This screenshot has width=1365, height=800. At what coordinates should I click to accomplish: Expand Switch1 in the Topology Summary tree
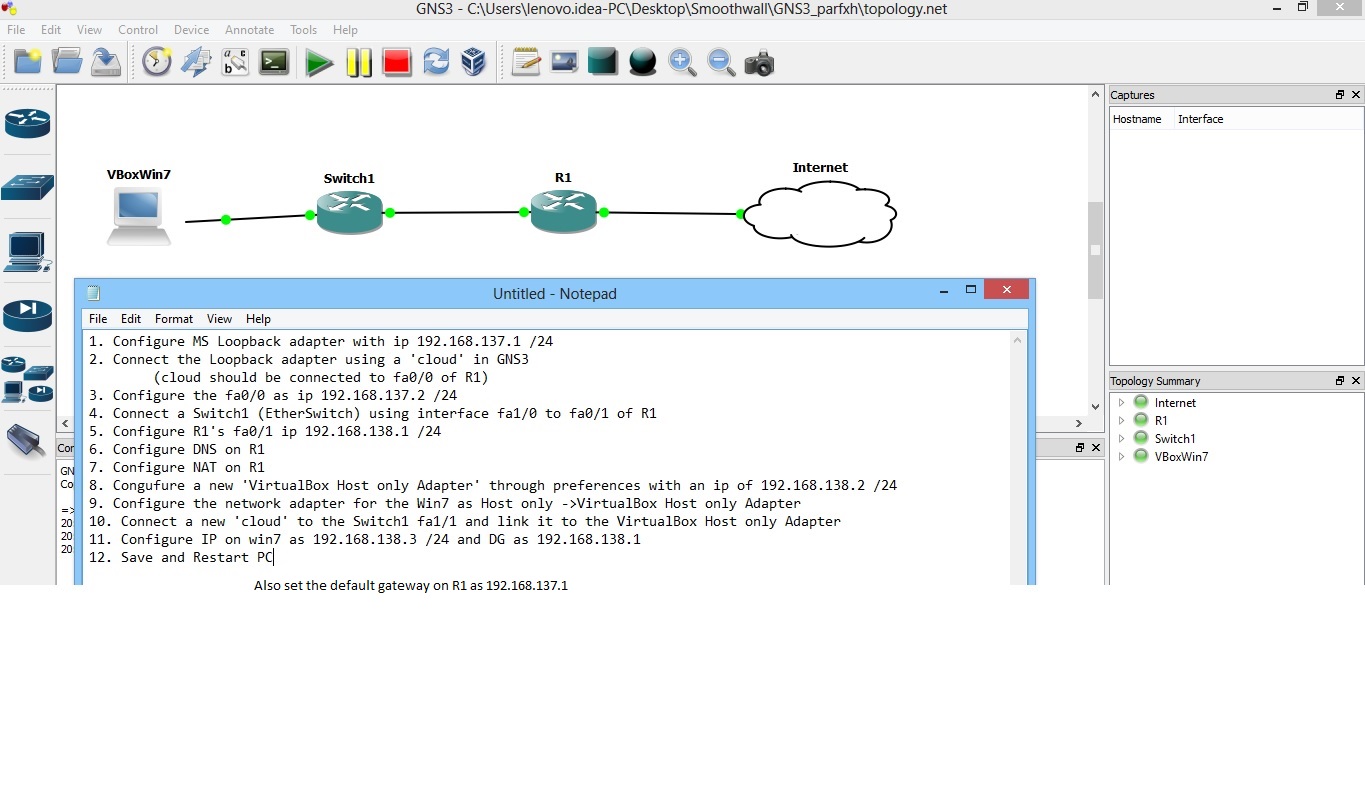(1122, 439)
